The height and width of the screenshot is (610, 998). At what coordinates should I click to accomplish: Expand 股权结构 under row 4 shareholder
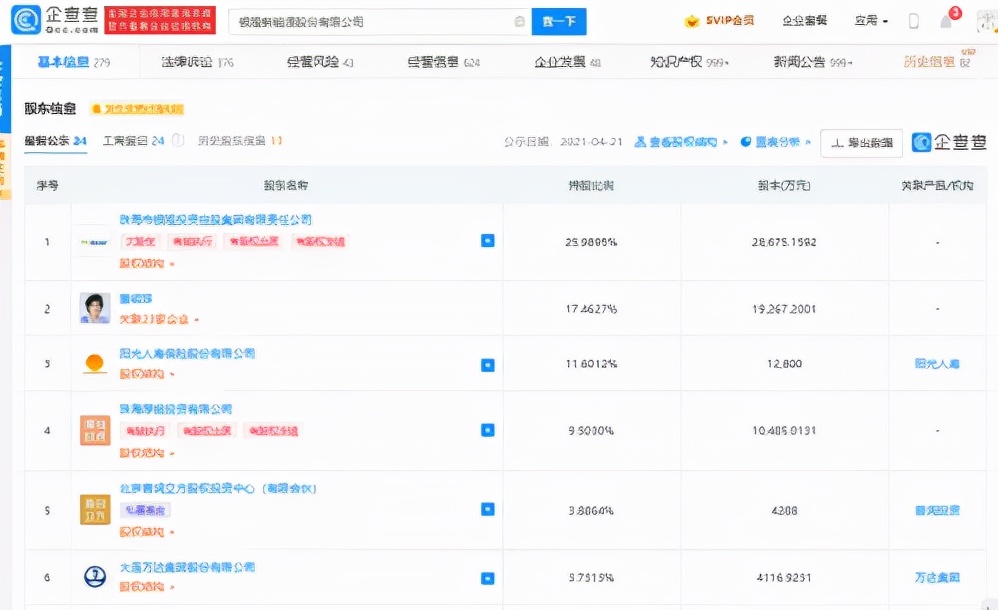146,453
